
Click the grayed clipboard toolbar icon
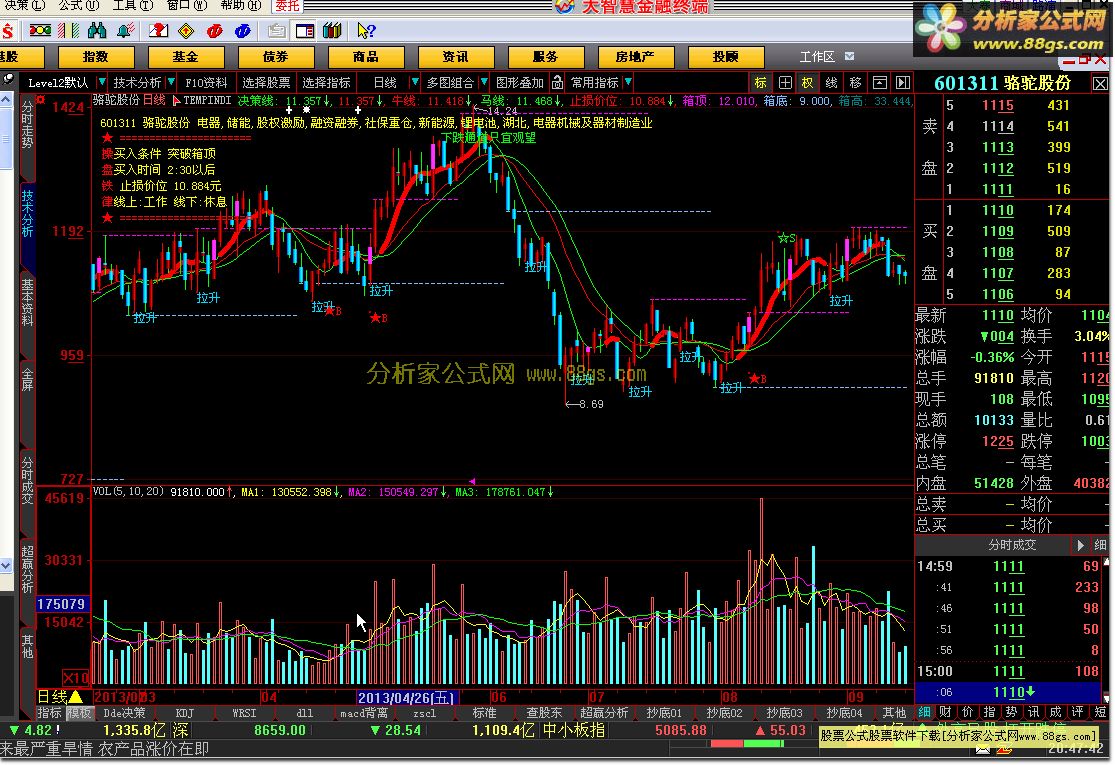[x=277, y=31]
